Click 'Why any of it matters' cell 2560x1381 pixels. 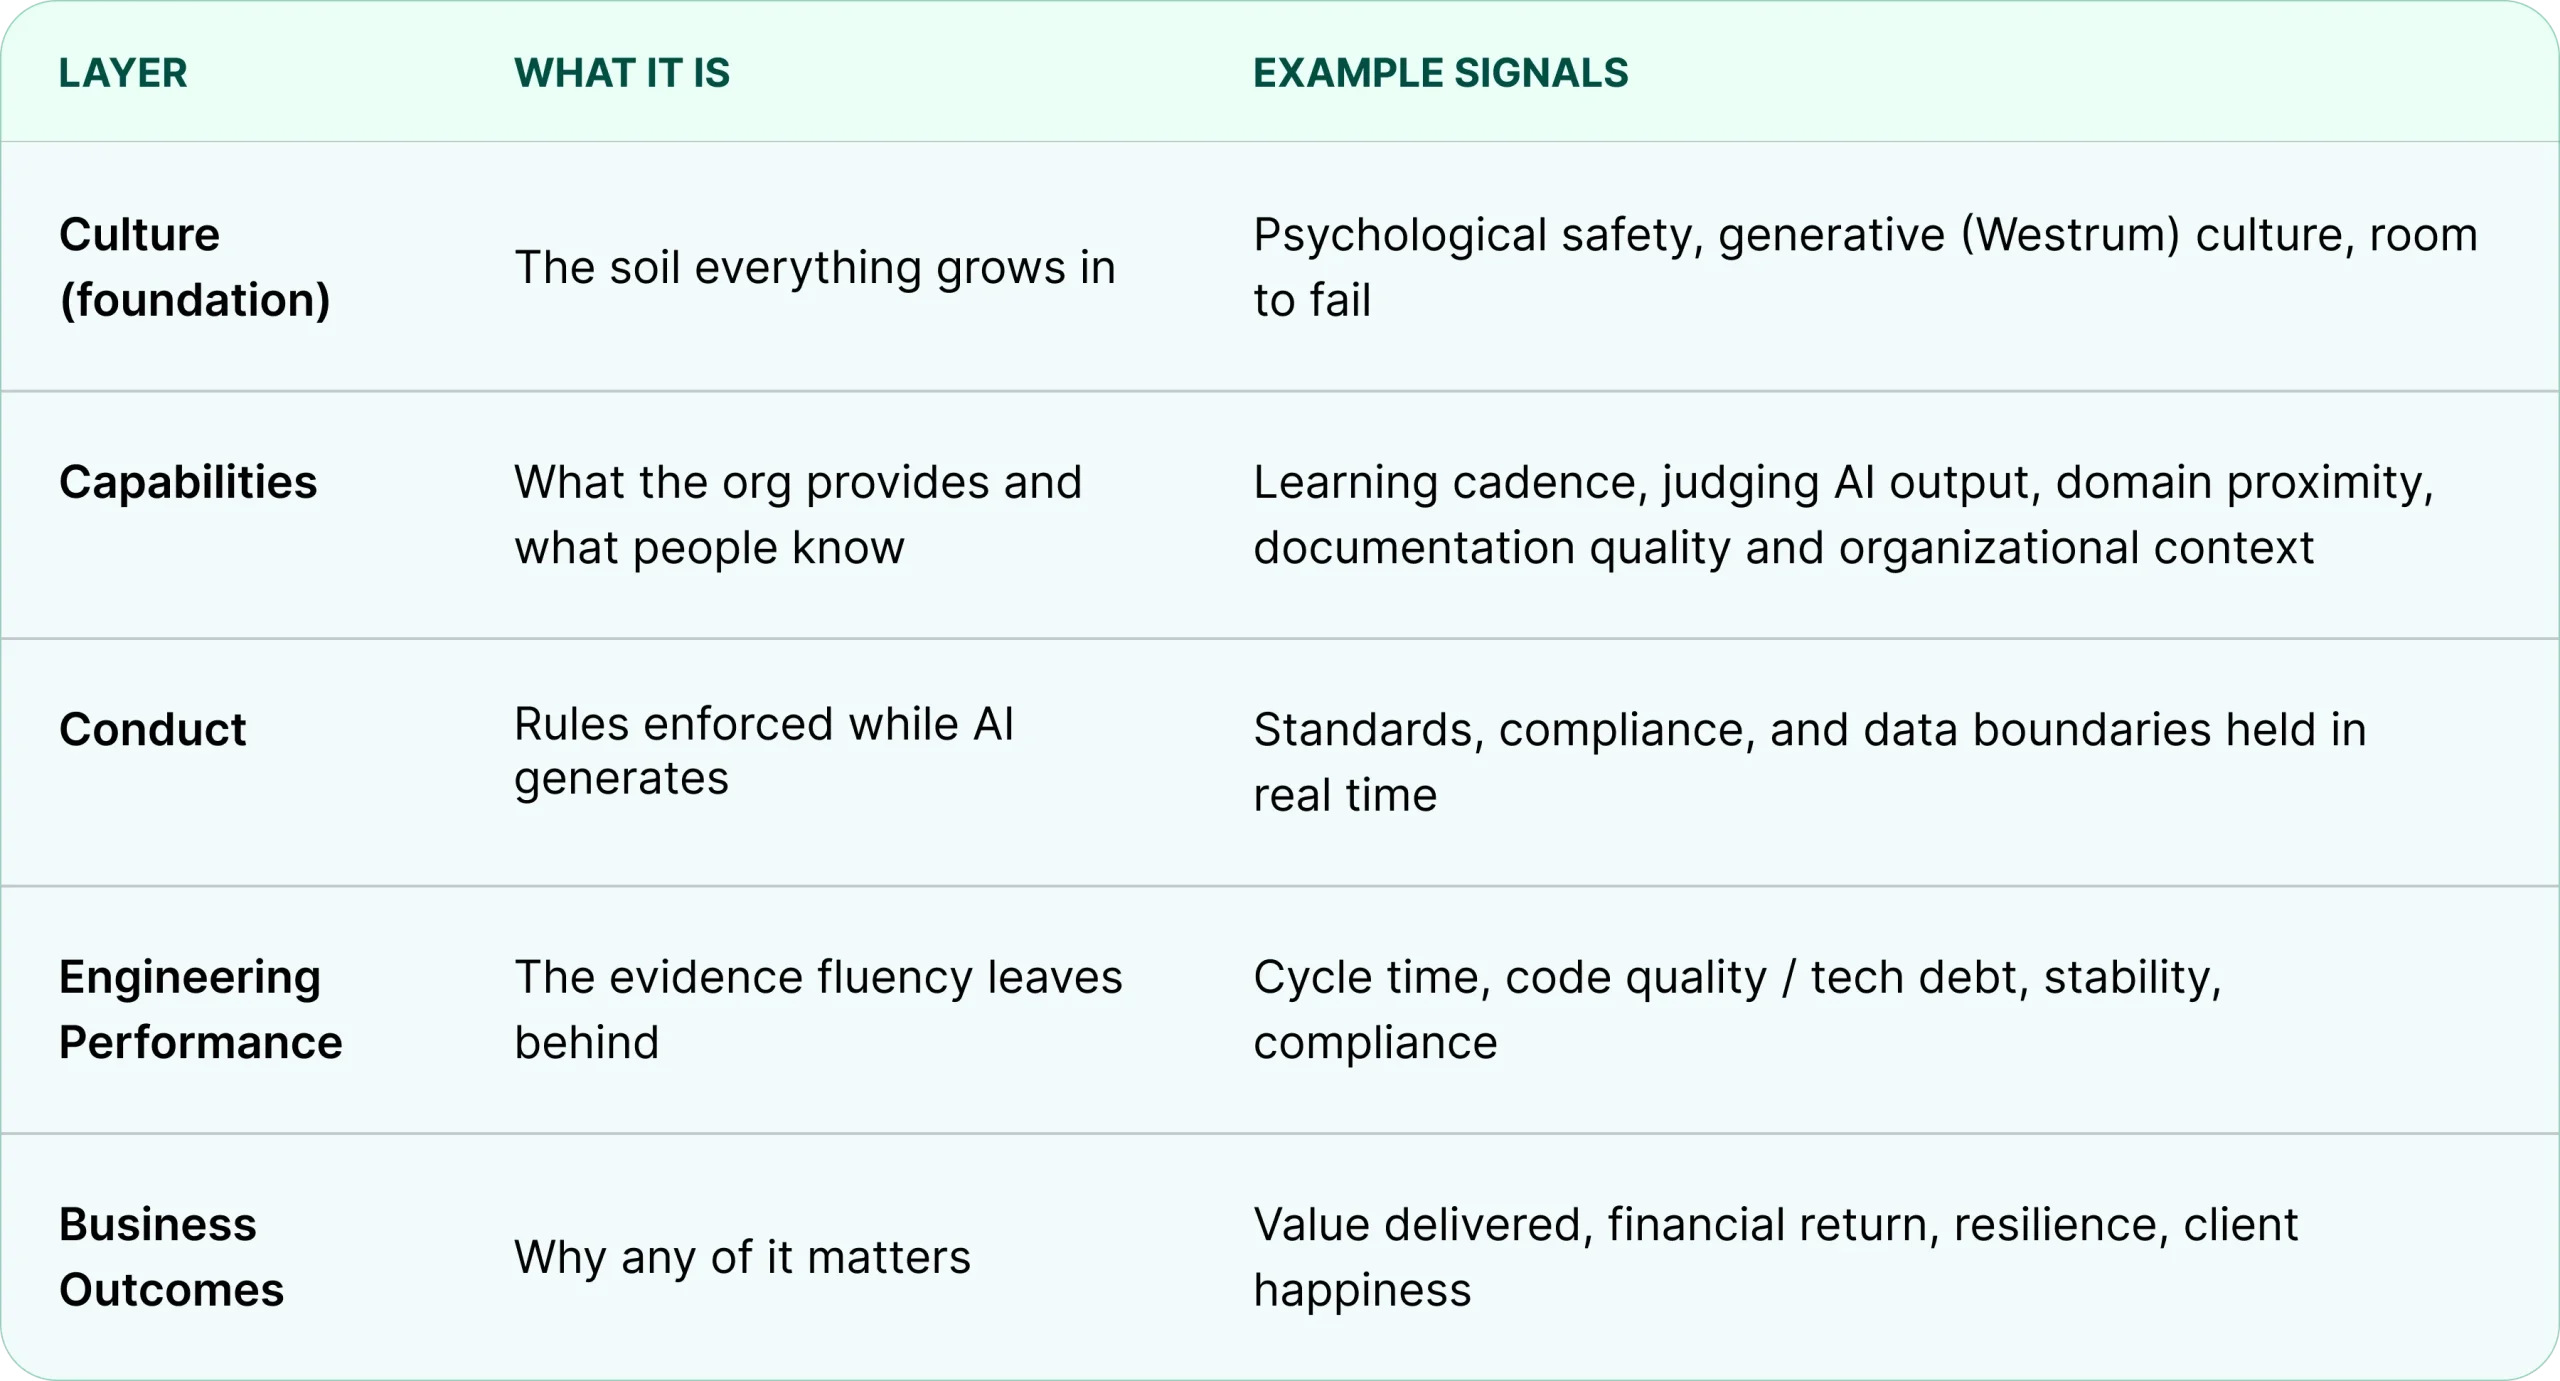coord(742,1257)
